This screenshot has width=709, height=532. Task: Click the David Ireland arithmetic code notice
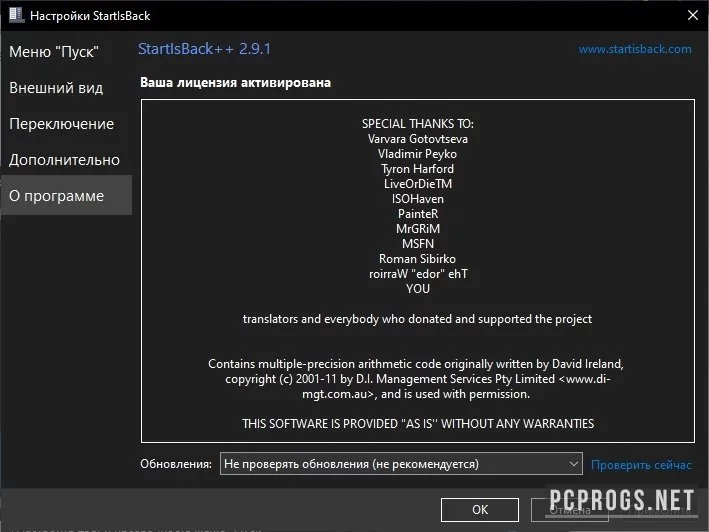[417, 379]
